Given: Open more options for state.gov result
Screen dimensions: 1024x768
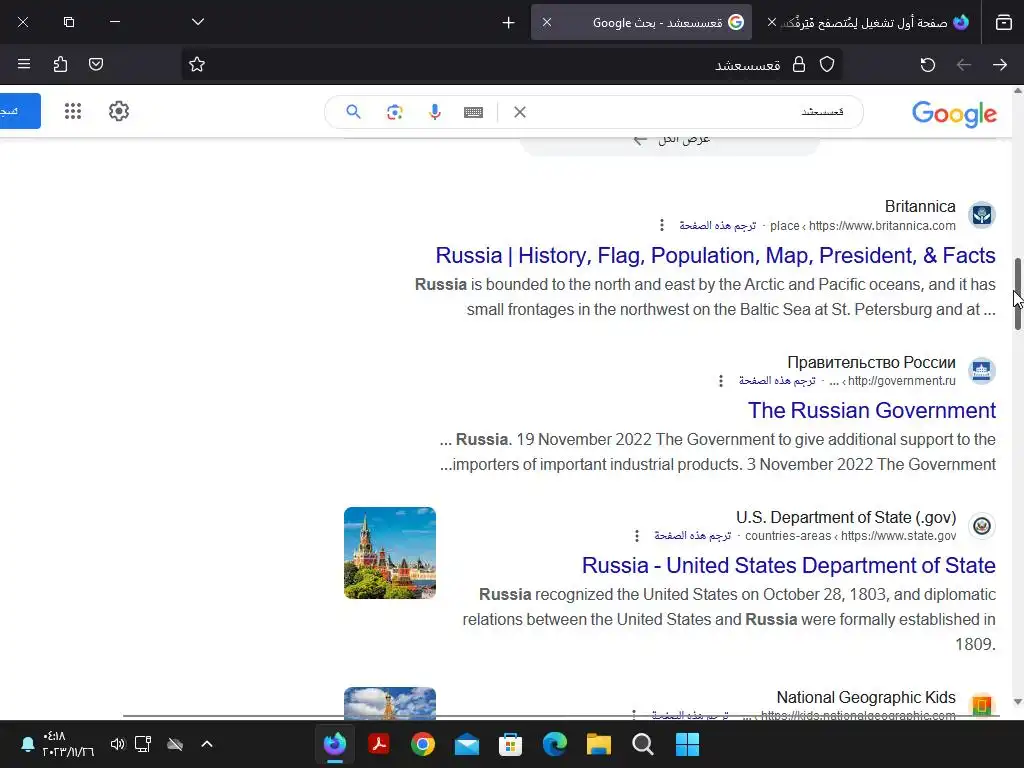Looking at the screenshot, I should click(x=637, y=536).
